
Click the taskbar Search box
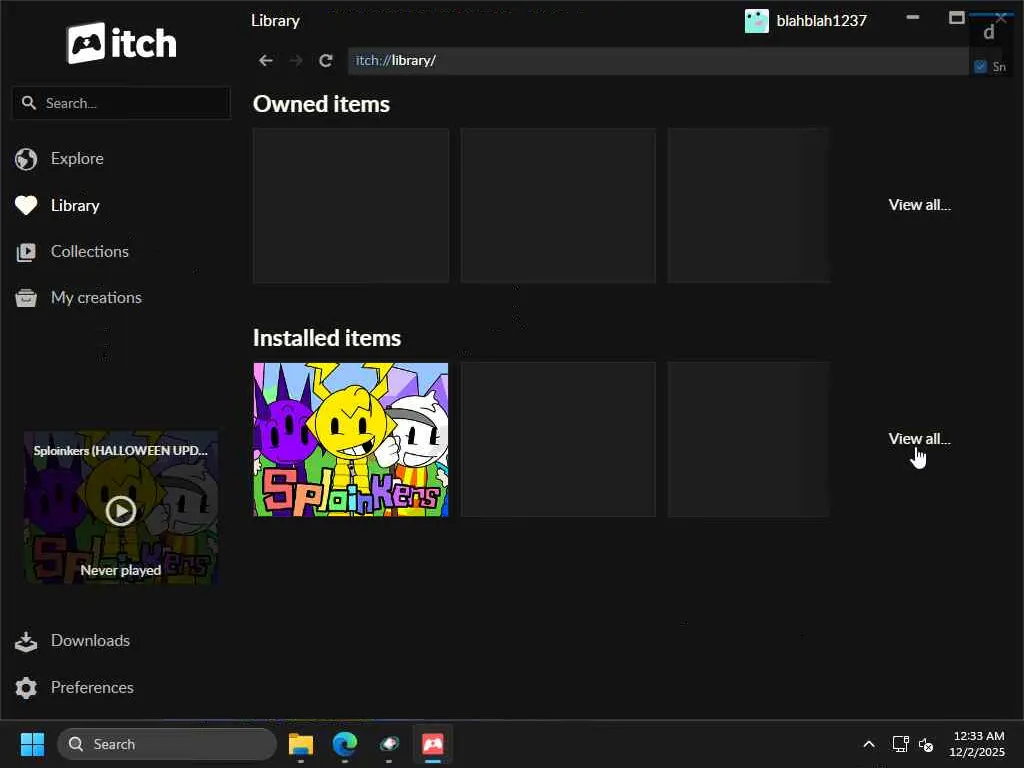click(167, 744)
